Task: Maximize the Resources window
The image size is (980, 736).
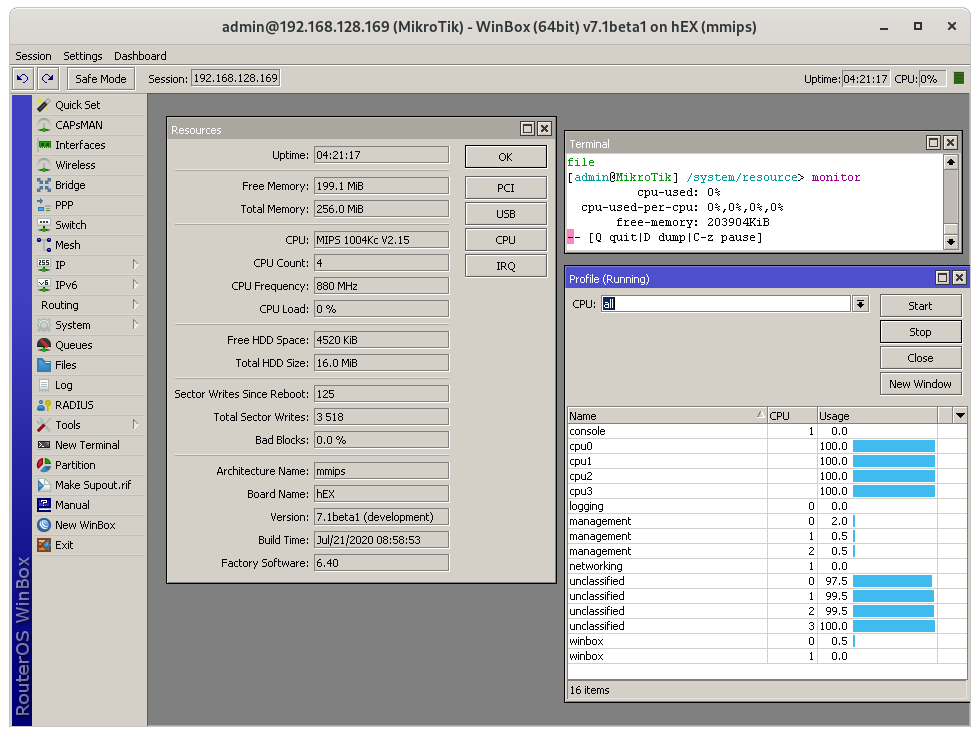Action: (528, 129)
